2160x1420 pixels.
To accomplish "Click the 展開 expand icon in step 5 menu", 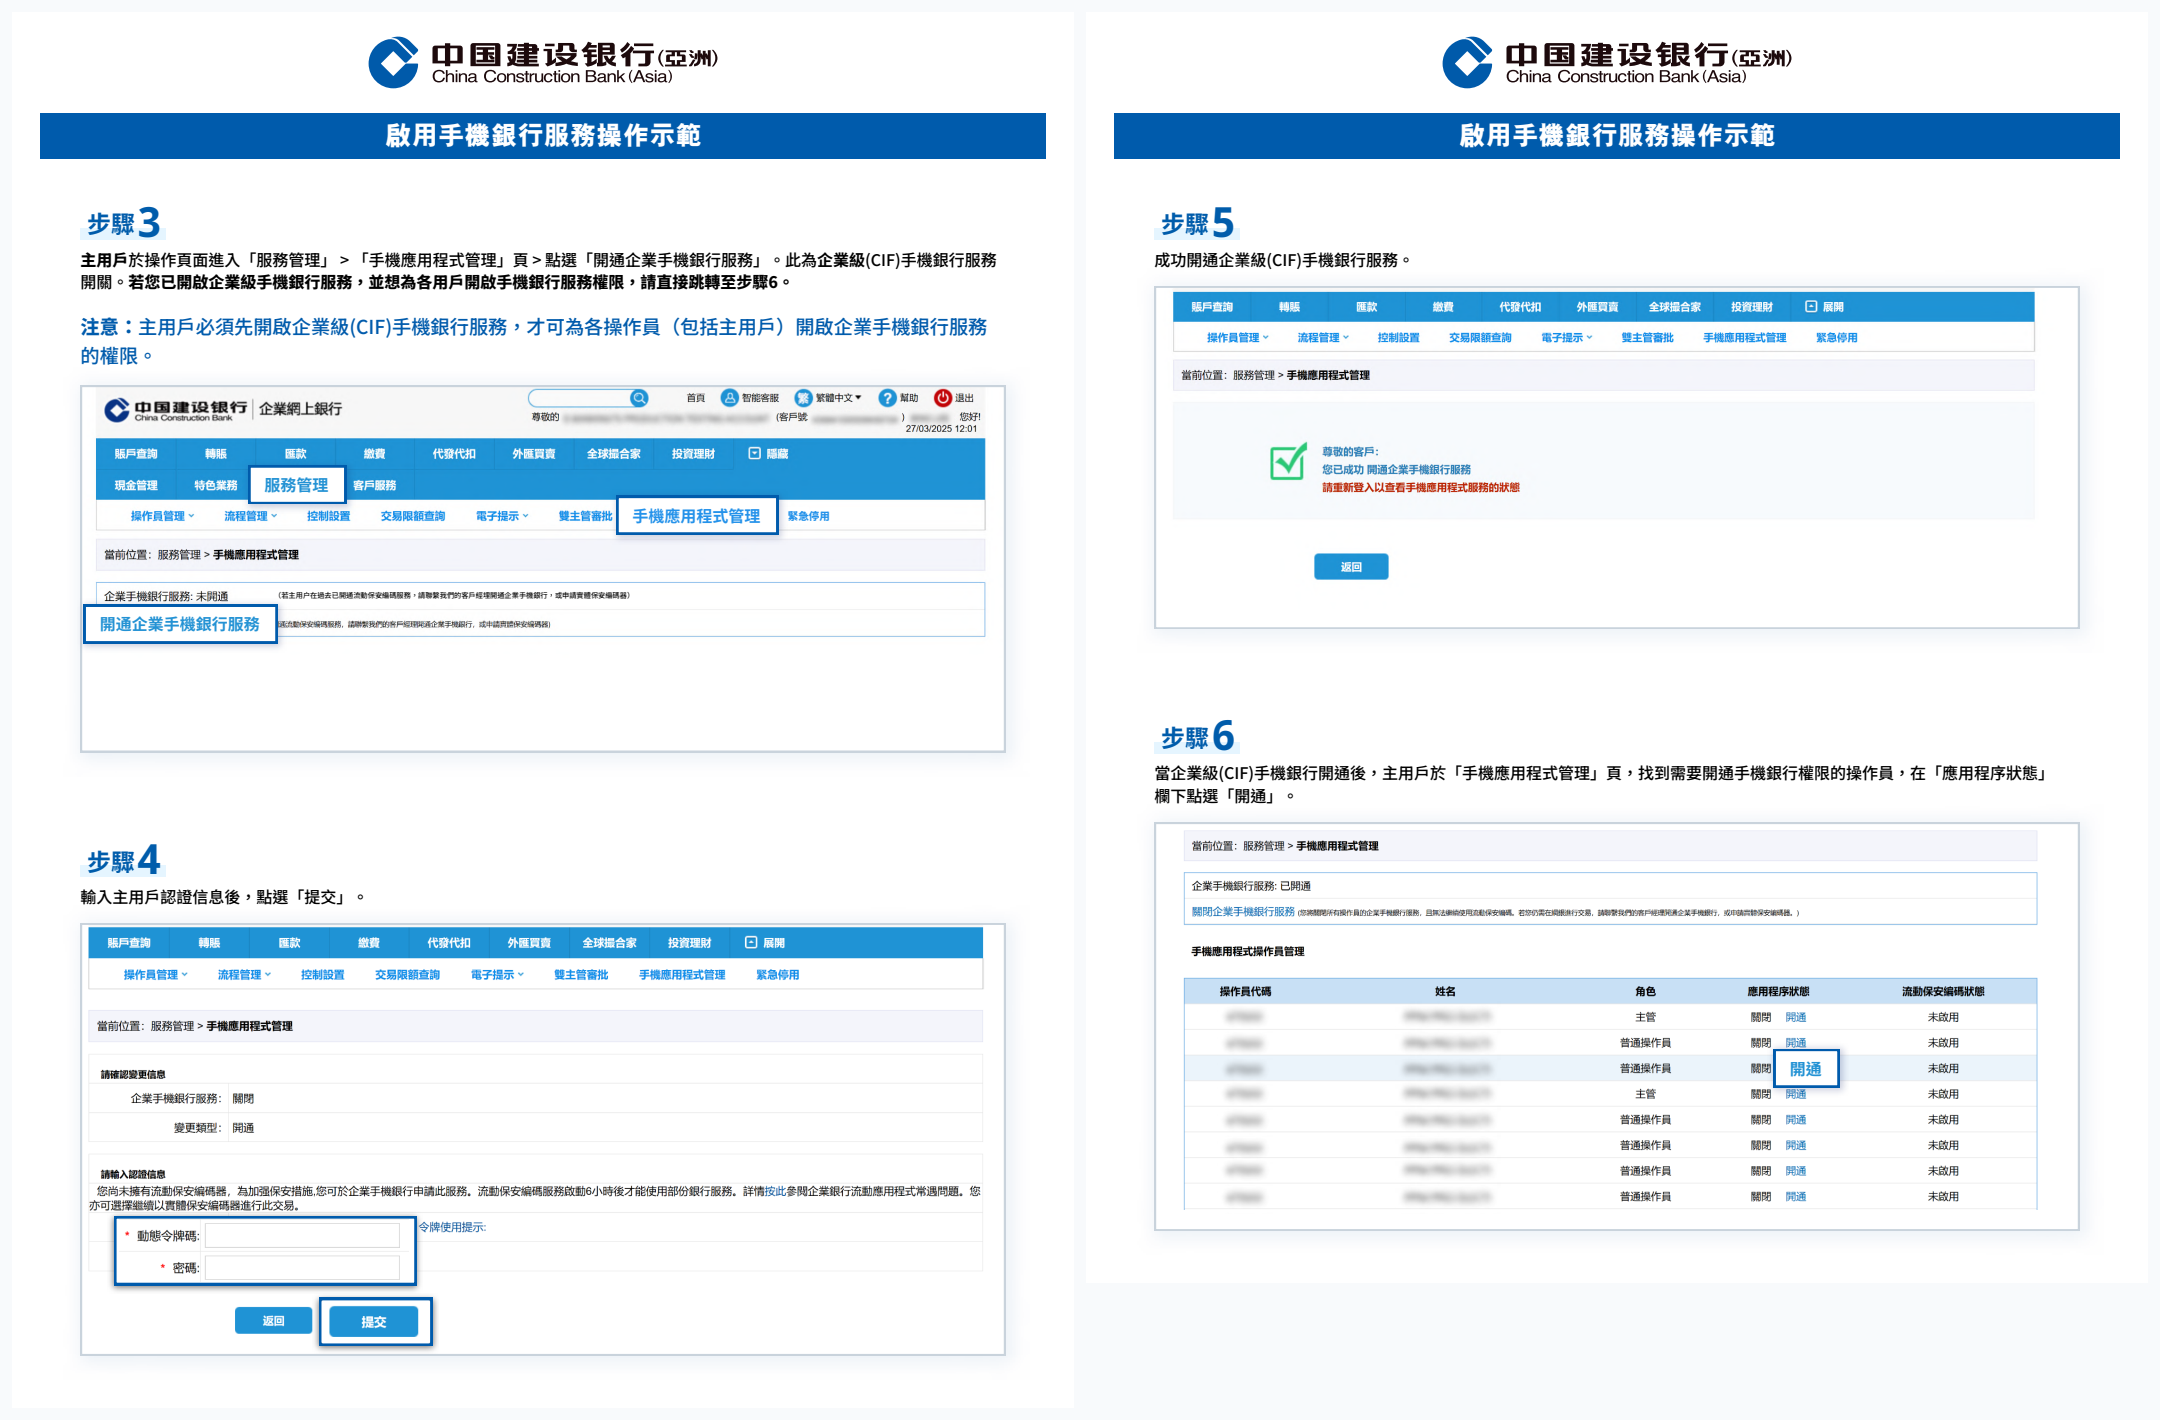I will (1811, 307).
